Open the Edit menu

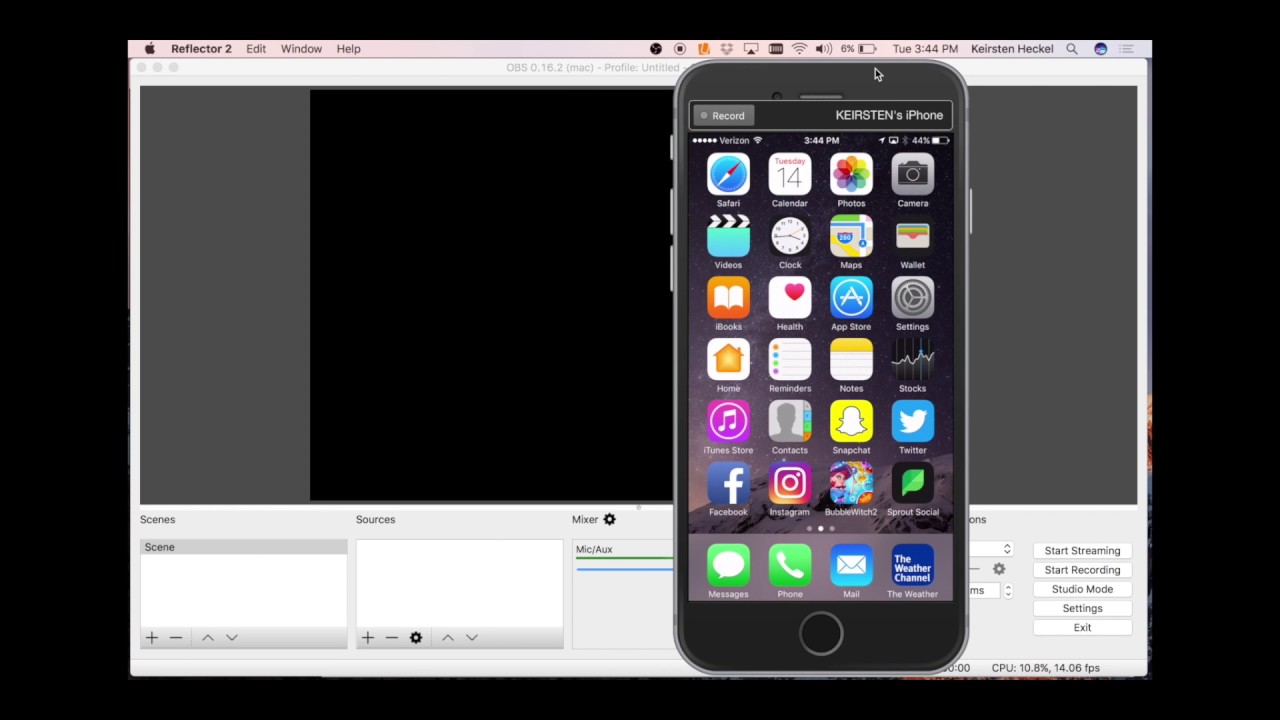[256, 48]
